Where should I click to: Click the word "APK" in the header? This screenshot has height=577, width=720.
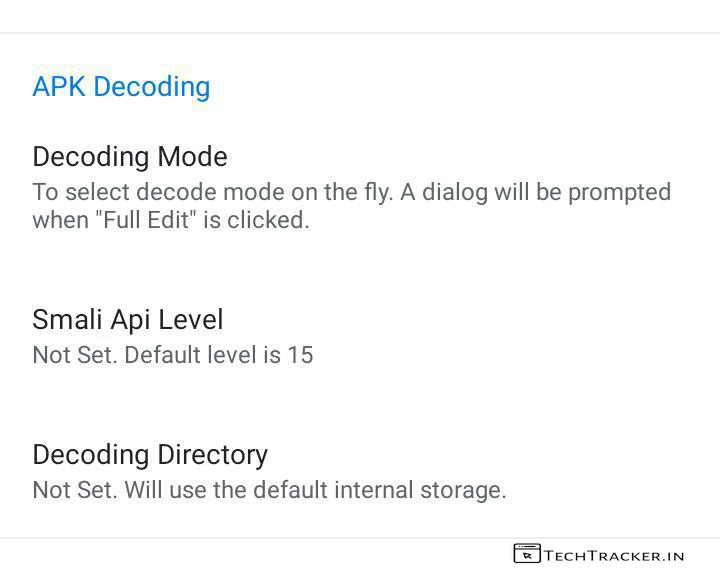point(59,87)
